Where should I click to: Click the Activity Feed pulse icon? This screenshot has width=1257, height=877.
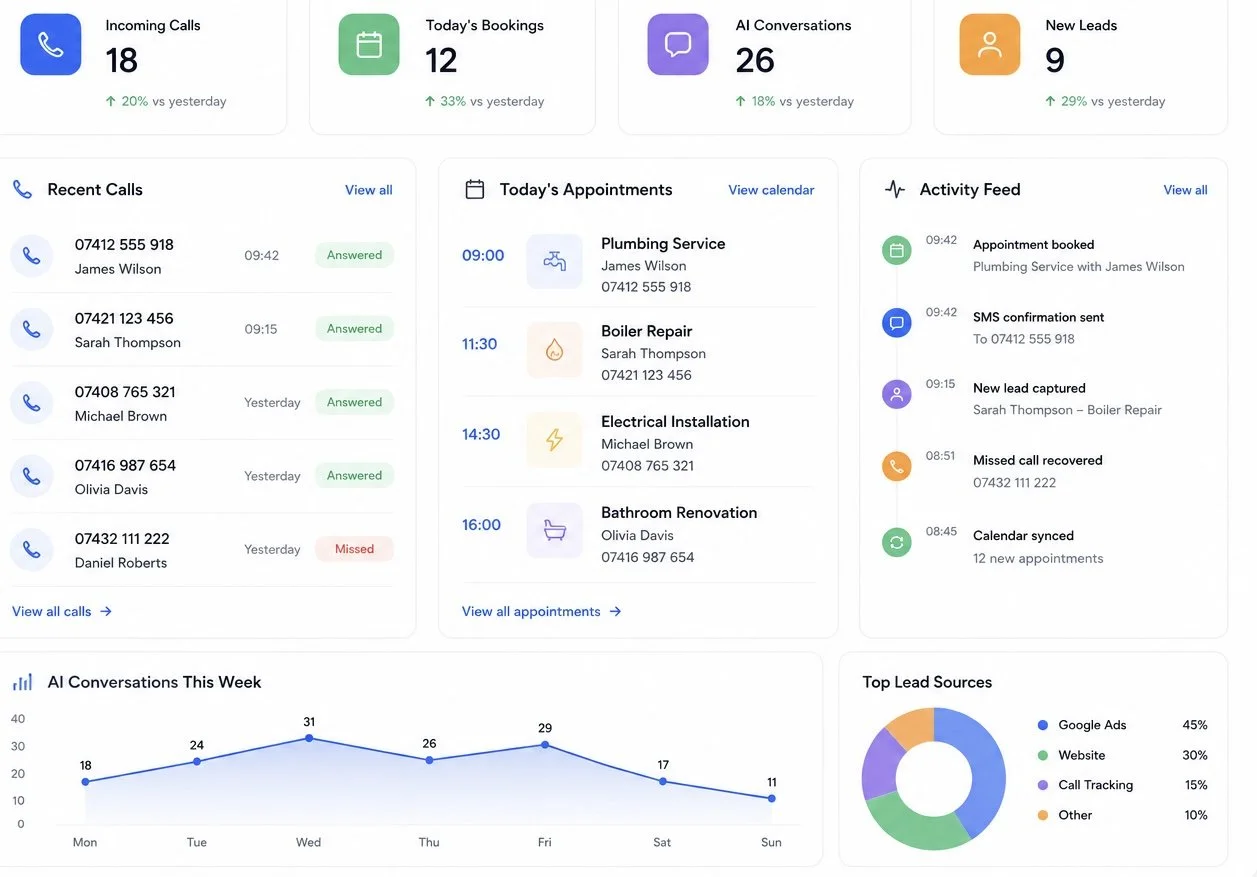click(x=895, y=189)
